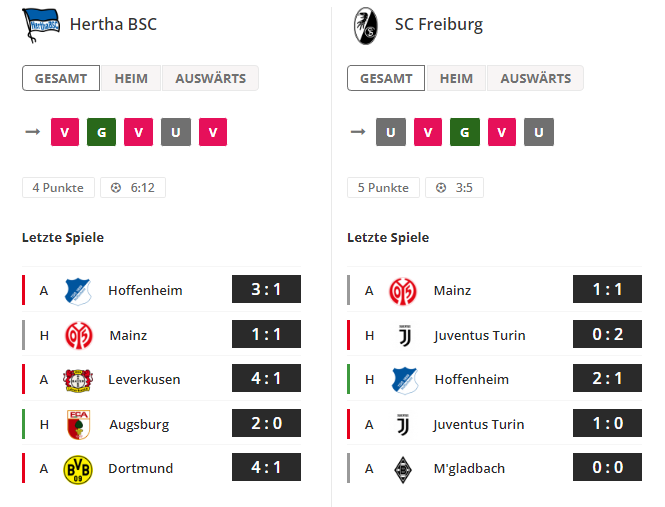Click the M'gladbach diamond crest
This screenshot has height=507, width=665.
pos(403,469)
